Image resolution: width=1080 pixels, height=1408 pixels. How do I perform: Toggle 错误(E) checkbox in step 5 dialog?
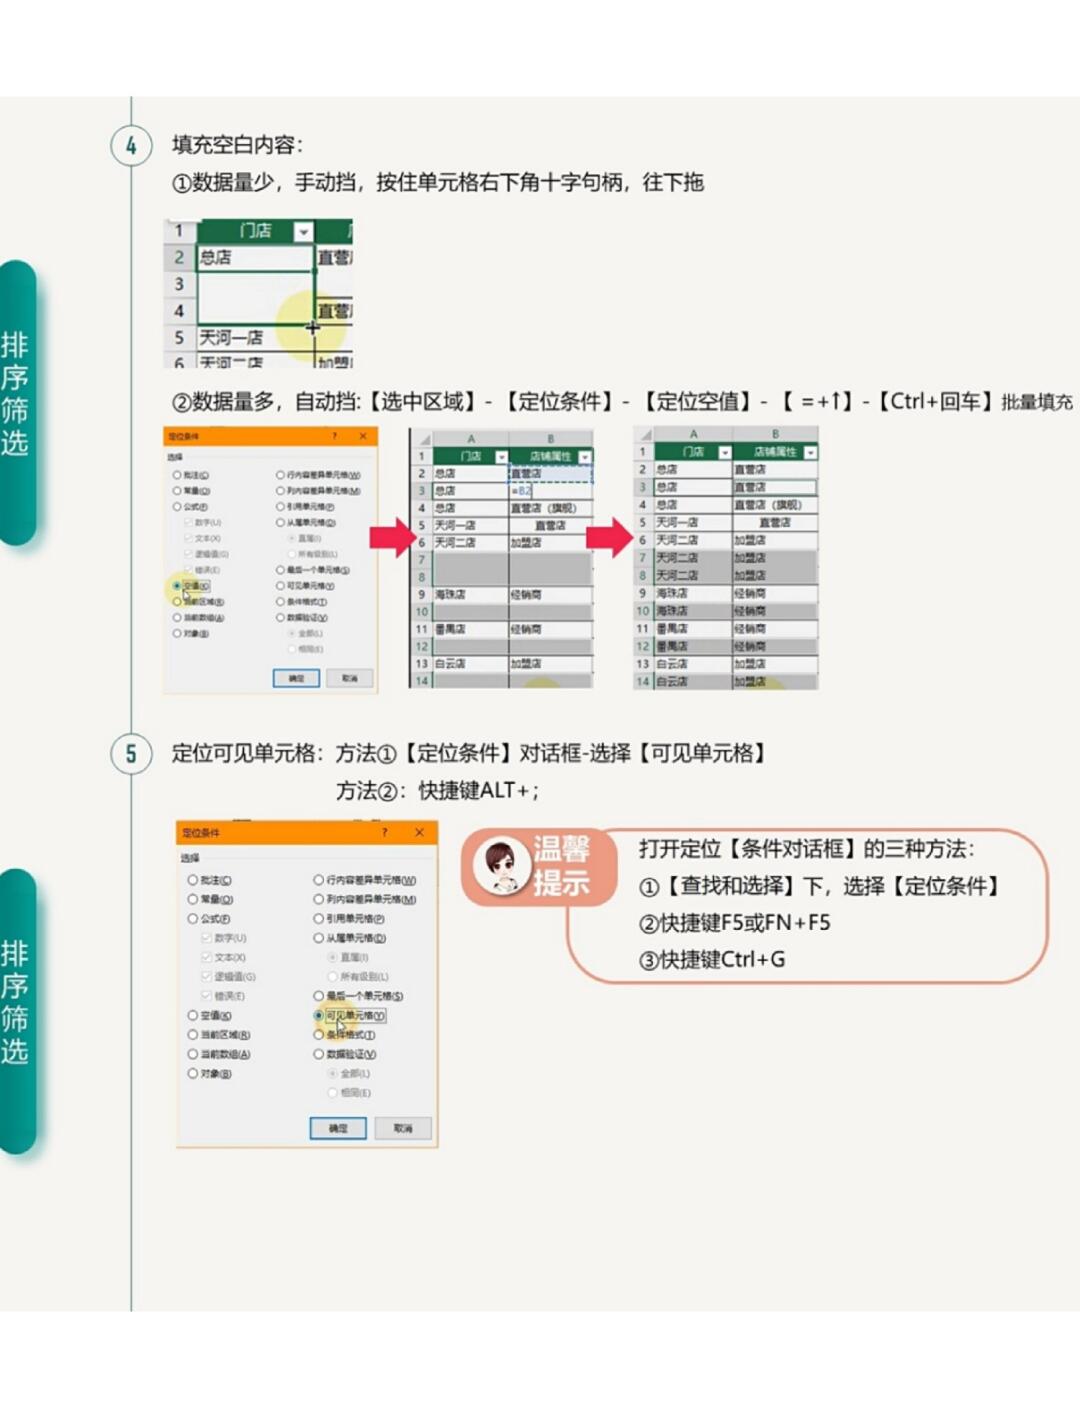tap(206, 996)
